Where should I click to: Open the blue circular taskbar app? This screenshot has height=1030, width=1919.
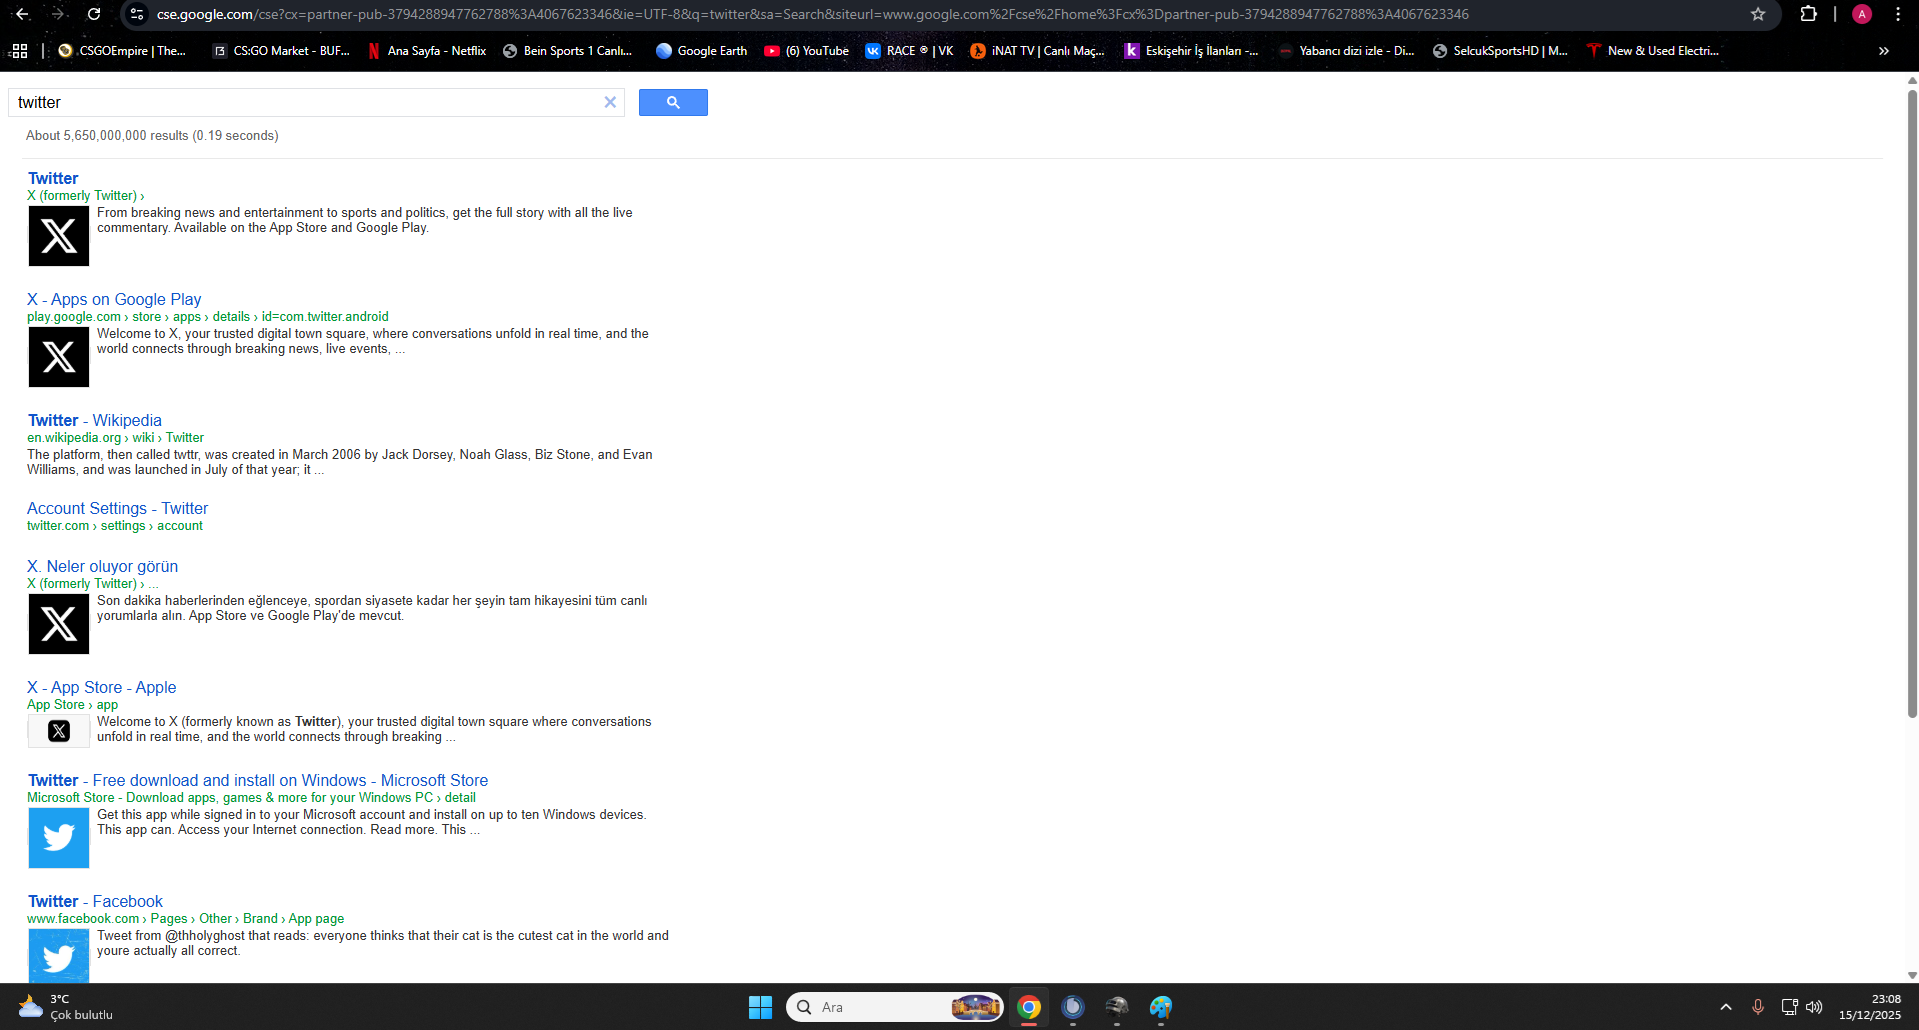coord(1073,1007)
